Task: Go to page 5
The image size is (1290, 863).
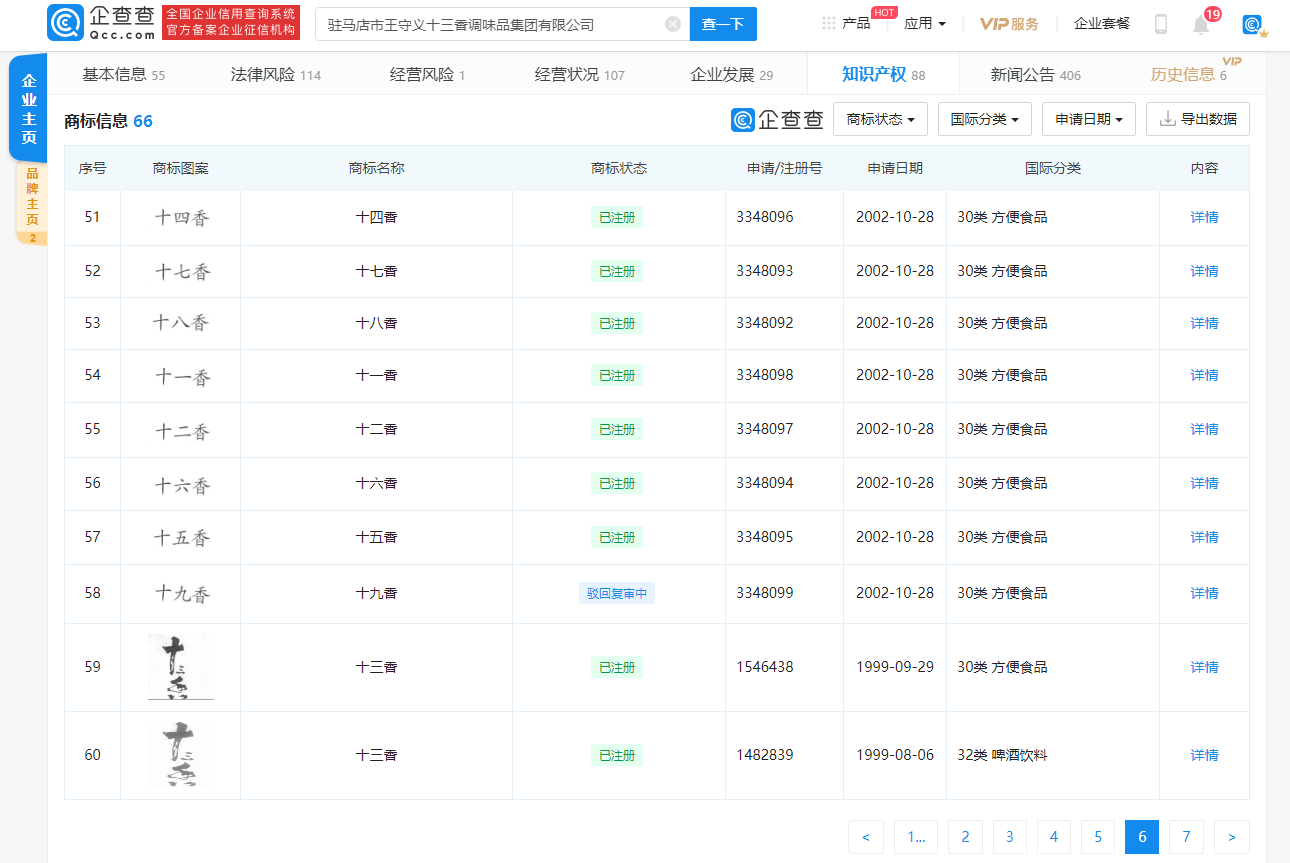Action: [x=1098, y=837]
